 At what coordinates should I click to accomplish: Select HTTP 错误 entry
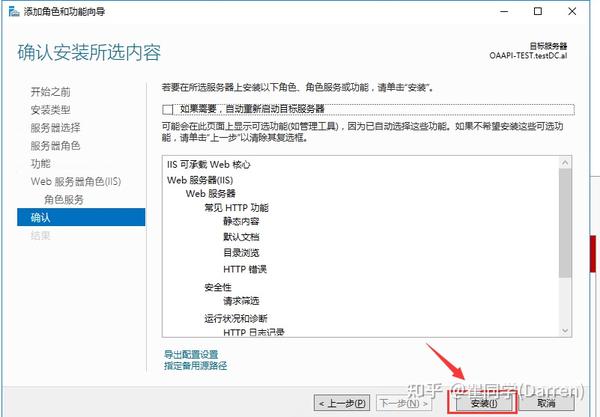[x=245, y=269]
